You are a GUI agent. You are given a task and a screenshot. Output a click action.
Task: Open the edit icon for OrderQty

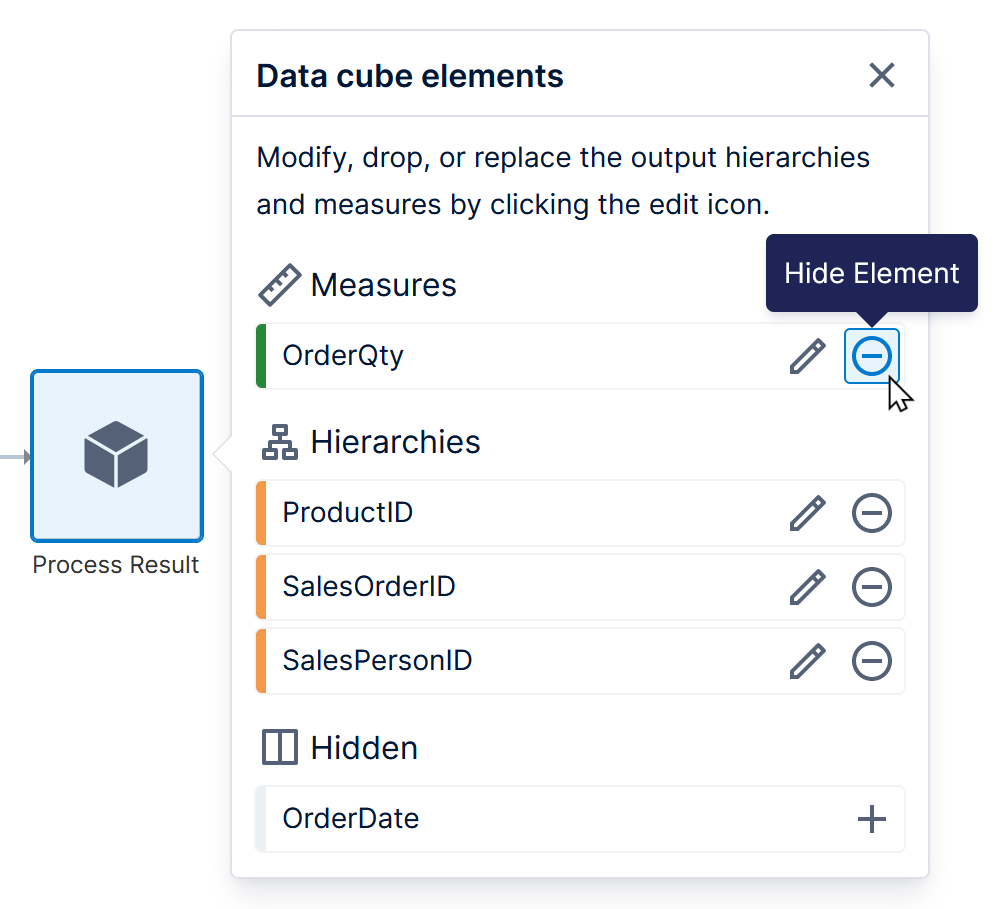coord(807,356)
